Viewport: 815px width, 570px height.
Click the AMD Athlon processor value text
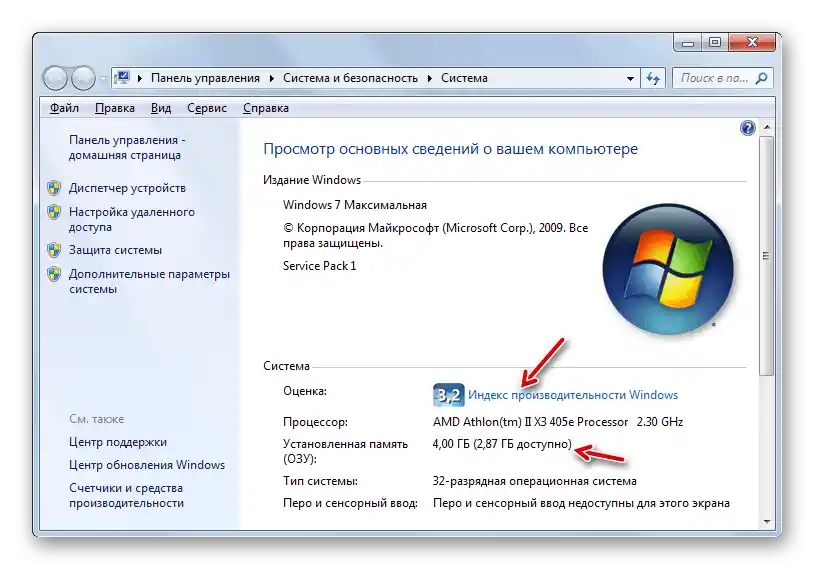click(x=558, y=422)
